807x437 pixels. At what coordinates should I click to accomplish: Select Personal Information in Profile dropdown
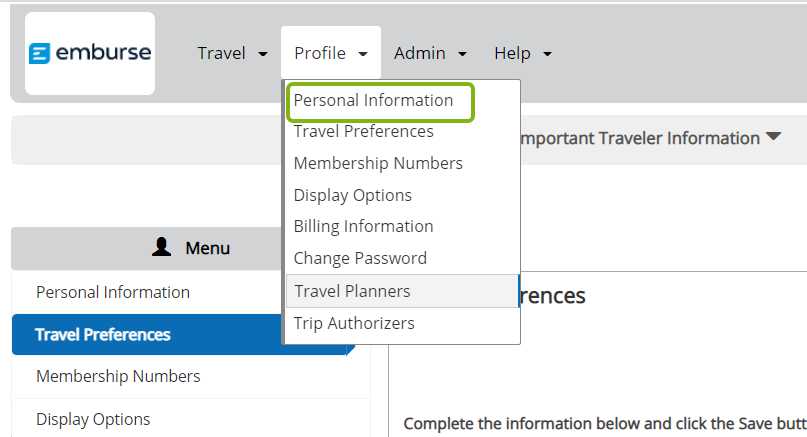click(x=373, y=101)
